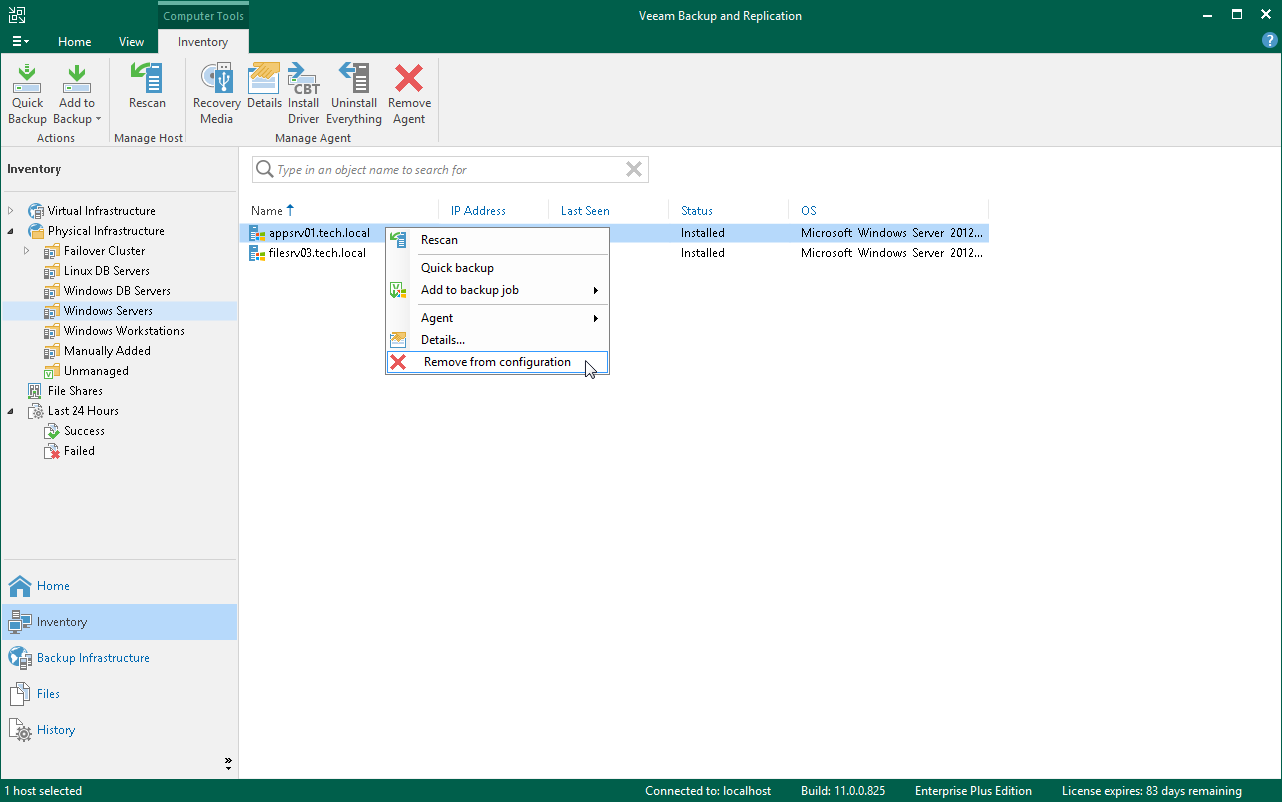Select the Unmanaged group
1282x802 pixels.
(x=96, y=371)
